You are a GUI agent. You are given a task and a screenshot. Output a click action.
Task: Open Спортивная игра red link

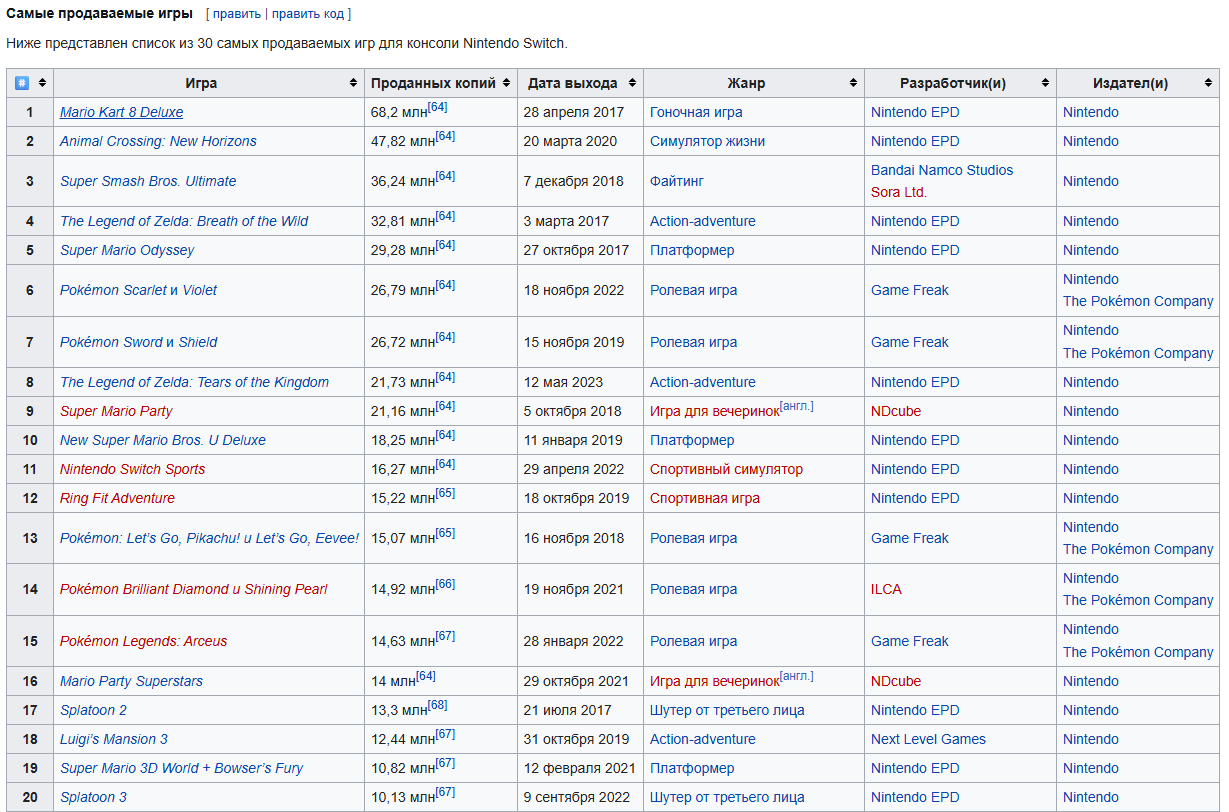705,498
